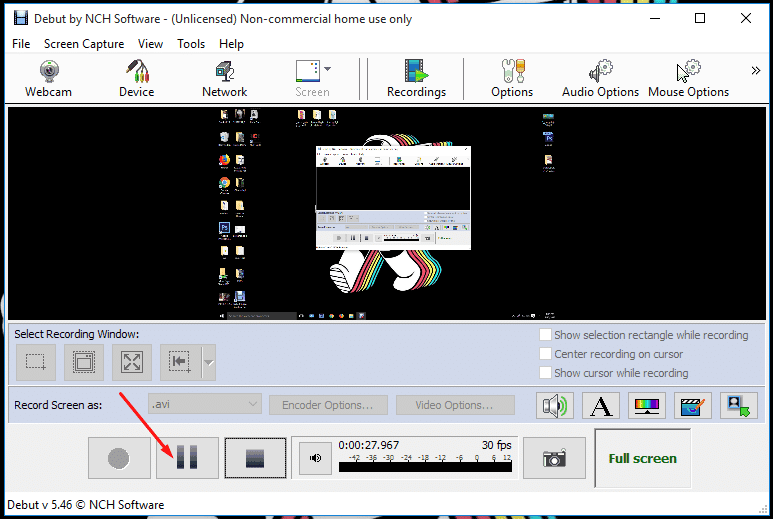
Task: Check center recording on cursor
Action: point(545,354)
